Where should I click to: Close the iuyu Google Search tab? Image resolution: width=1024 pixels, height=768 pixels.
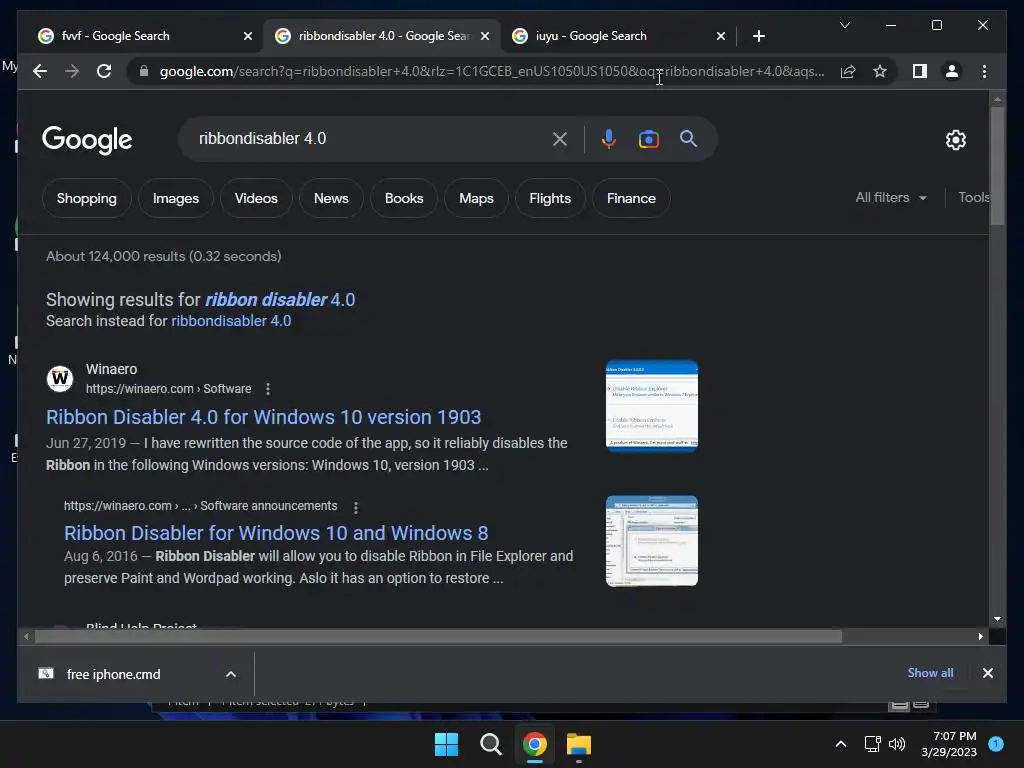coord(720,36)
